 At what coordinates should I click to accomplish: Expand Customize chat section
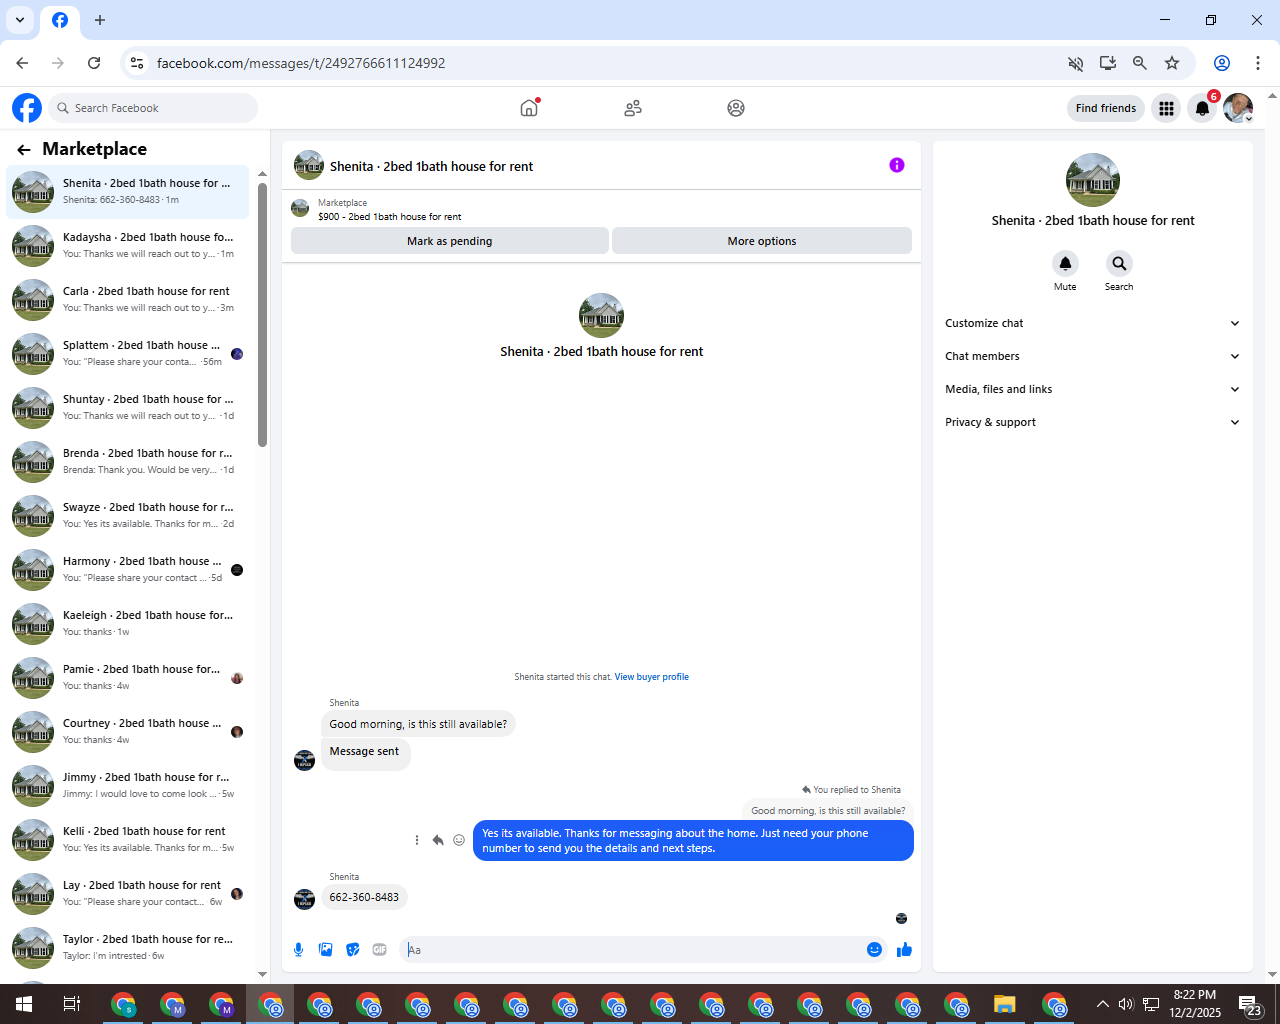[x=1092, y=323]
